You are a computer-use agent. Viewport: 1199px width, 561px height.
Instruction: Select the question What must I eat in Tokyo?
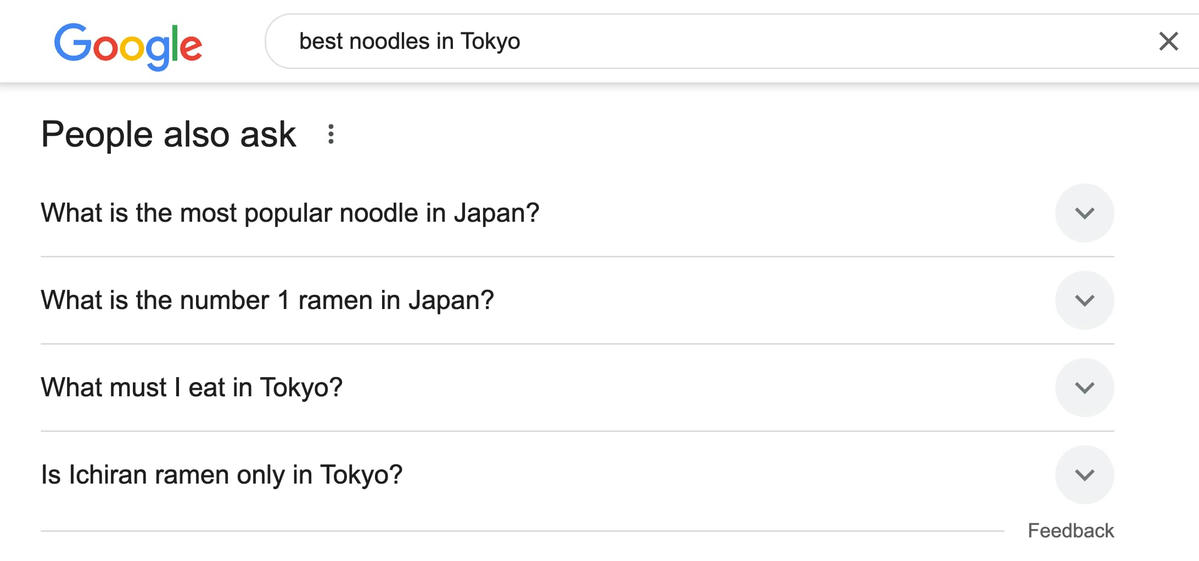[x=191, y=388]
